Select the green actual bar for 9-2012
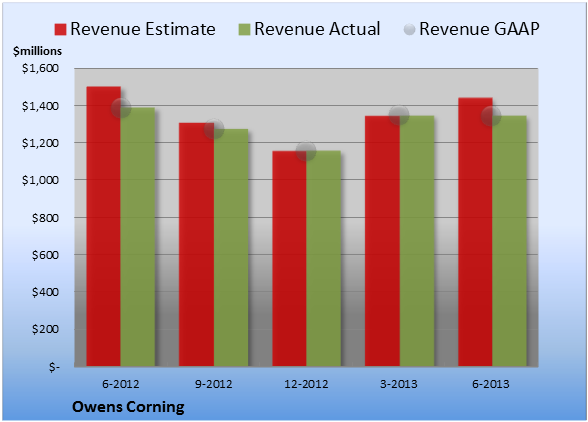This screenshot has width=588, height=422. click(231, 248)
